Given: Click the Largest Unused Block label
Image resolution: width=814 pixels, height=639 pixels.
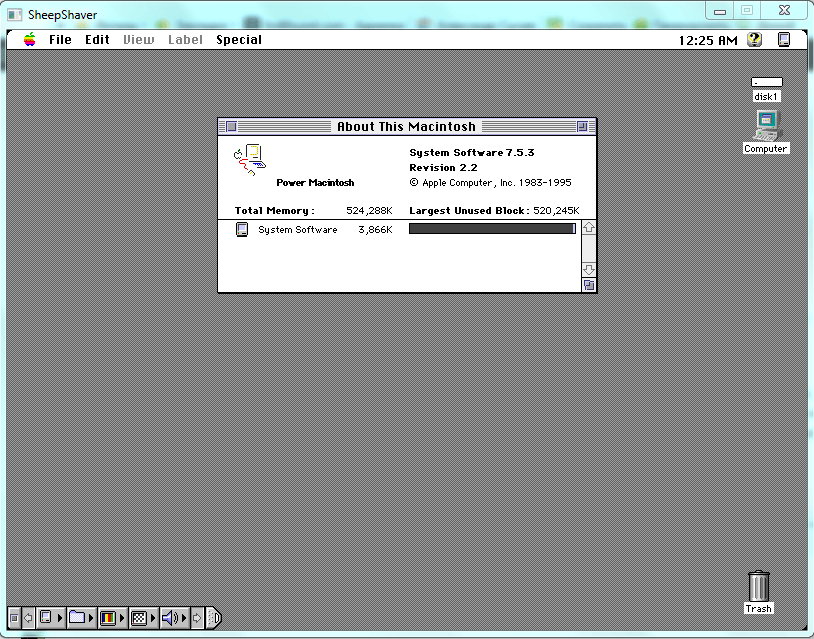Looking at the screenshot, I should tap(469, 211).
